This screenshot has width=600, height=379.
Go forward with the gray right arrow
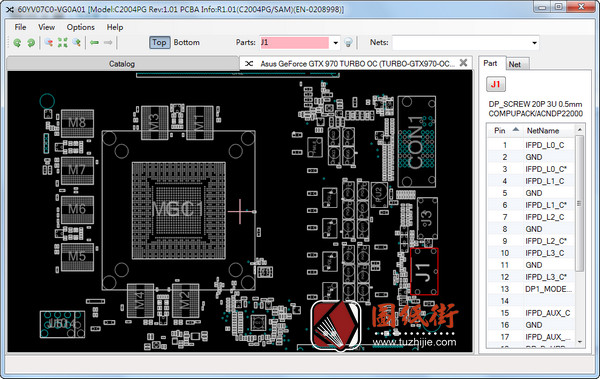point(108,42)
